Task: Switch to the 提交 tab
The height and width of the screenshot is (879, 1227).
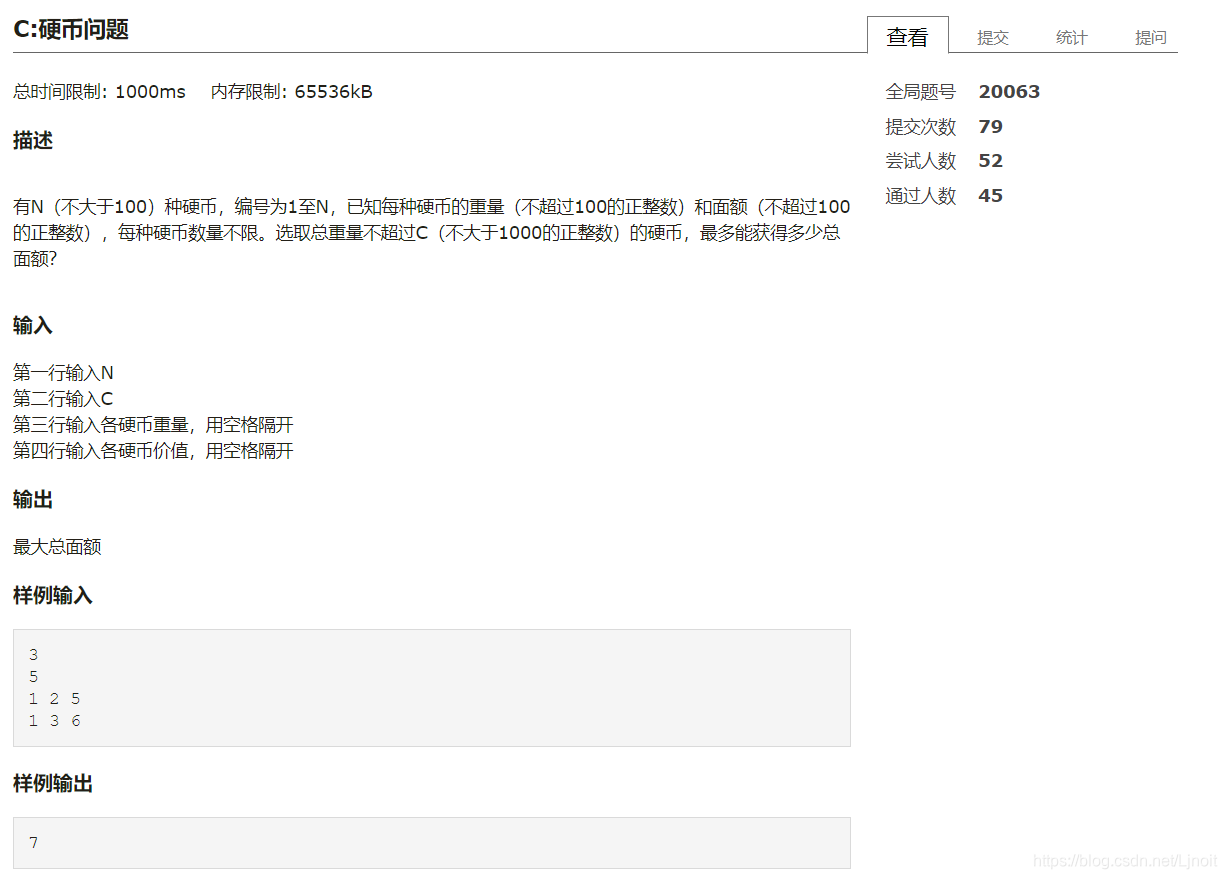Action: pos(992,37)
